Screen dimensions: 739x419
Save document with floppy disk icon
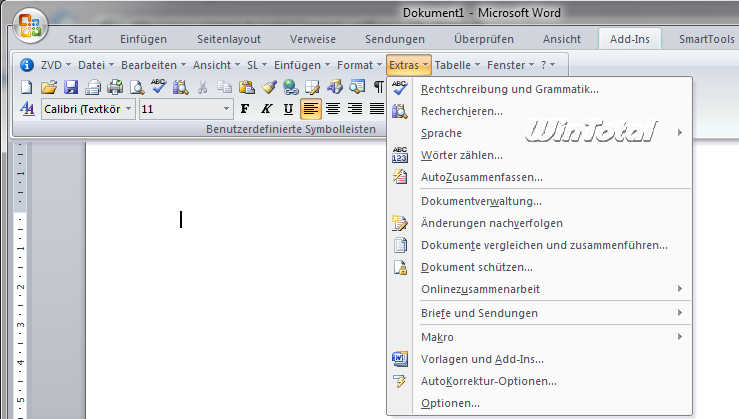point(71,87)
